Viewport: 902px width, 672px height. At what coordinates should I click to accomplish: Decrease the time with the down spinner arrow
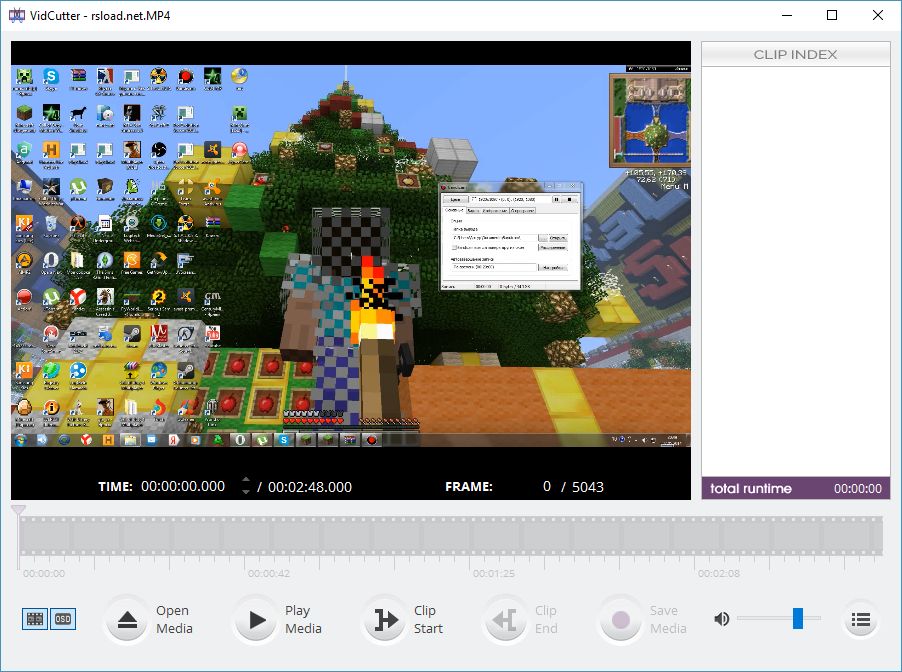pos(246,492)
